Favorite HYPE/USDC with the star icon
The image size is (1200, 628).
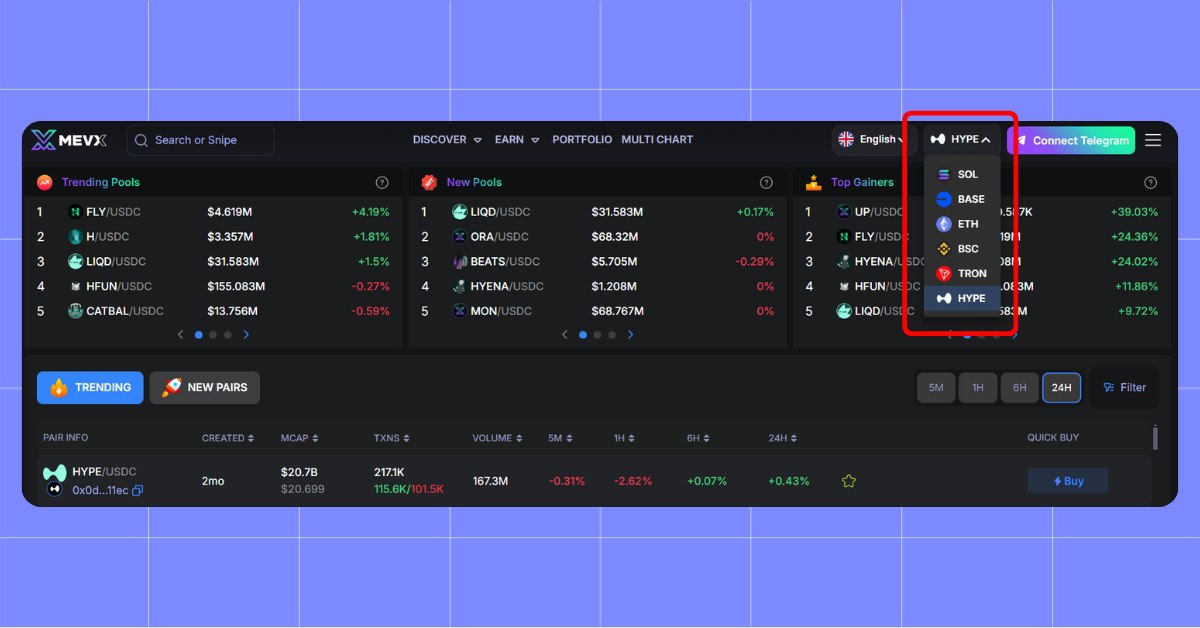point(848,481)
